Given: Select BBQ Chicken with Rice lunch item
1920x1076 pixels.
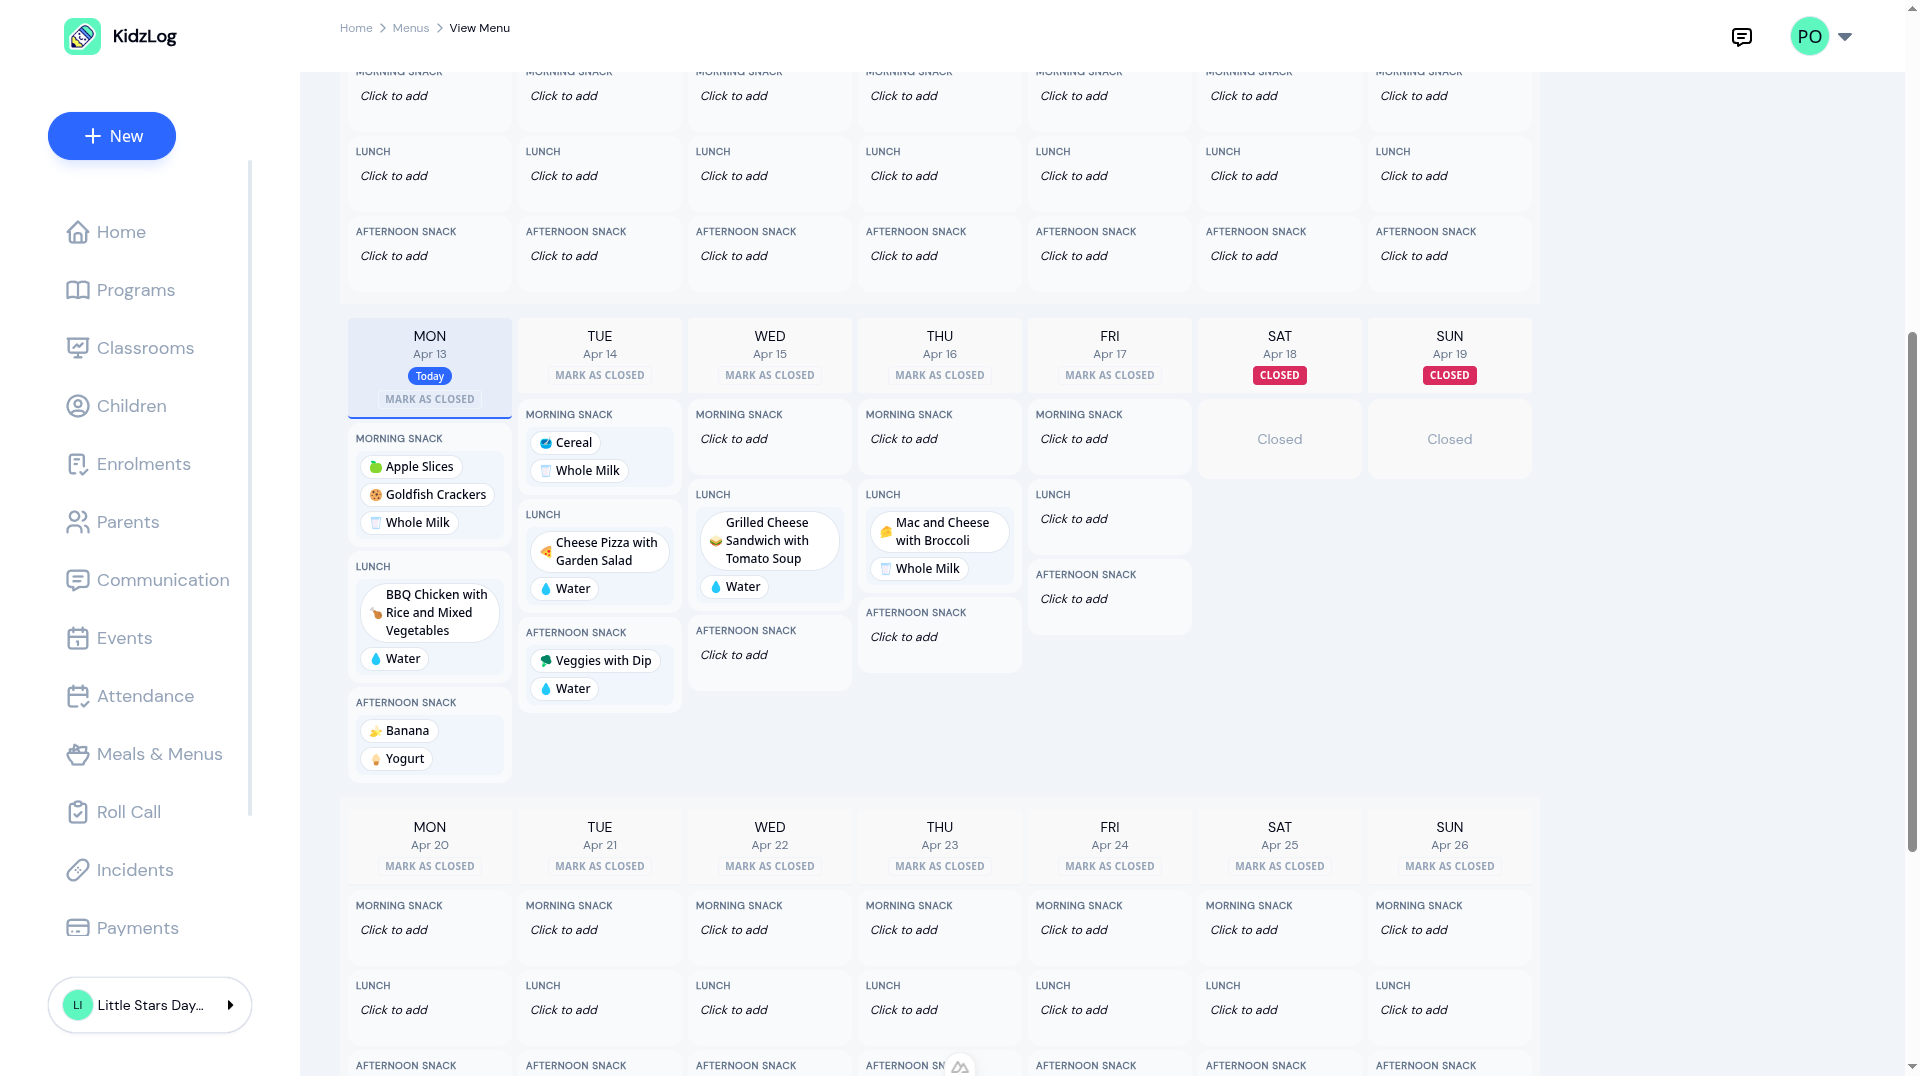Looking at the screenshot, I should [x=430, y=613].
